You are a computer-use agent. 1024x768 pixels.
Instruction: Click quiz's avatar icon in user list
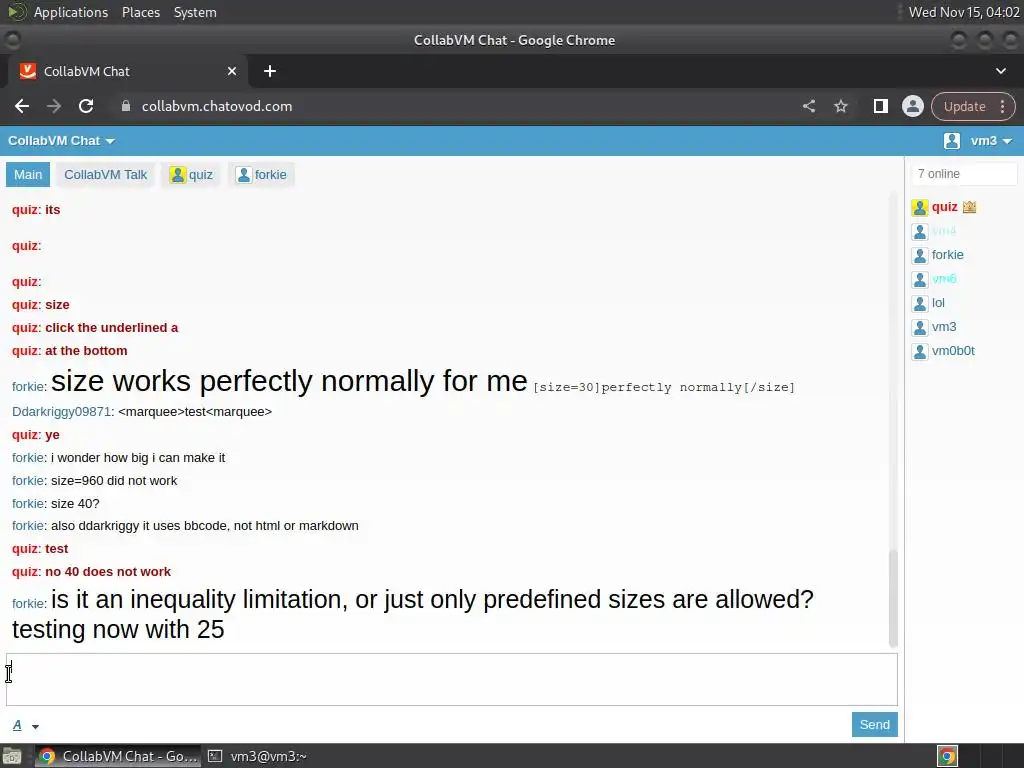tap(920, 208)
